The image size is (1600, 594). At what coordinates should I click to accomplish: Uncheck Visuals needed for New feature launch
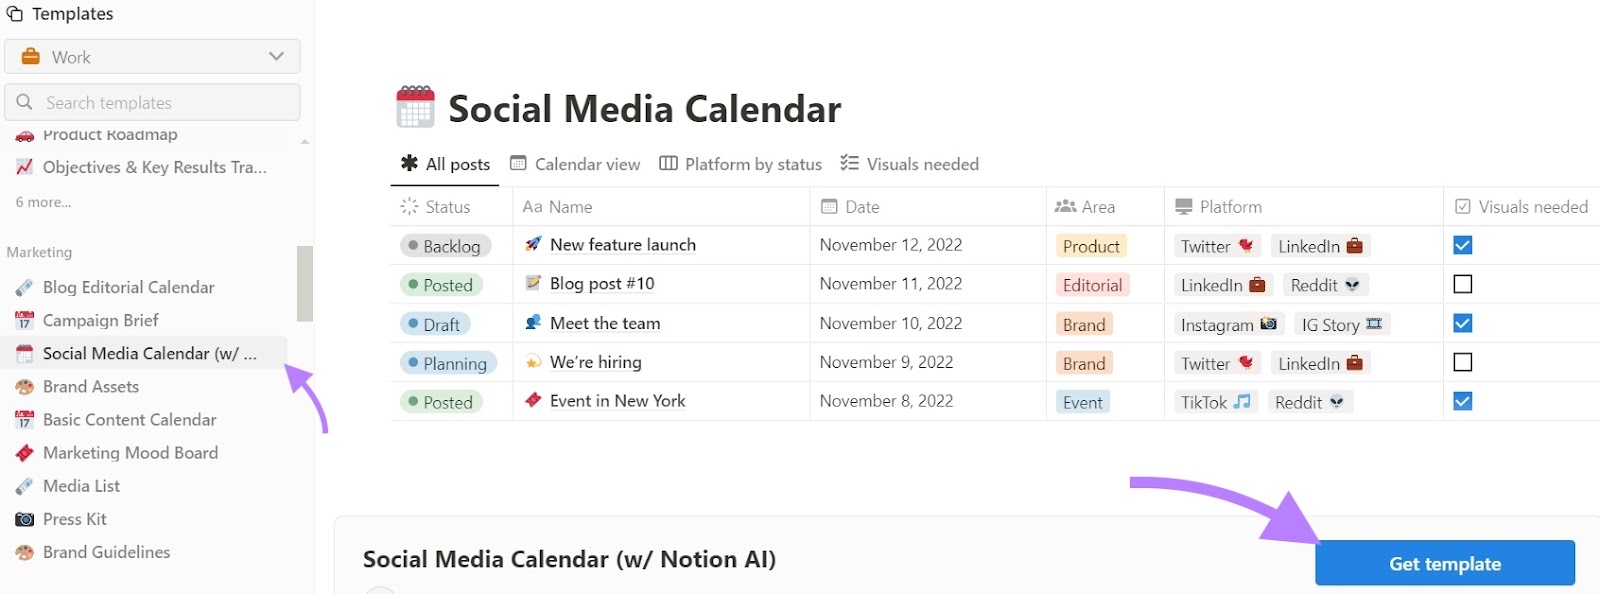[x=1462, y=245]
